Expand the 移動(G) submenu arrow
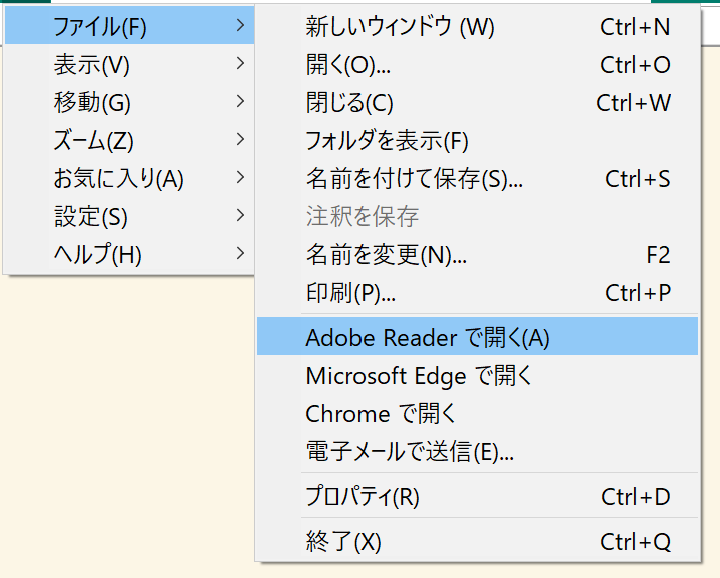 tap(240, 101)
